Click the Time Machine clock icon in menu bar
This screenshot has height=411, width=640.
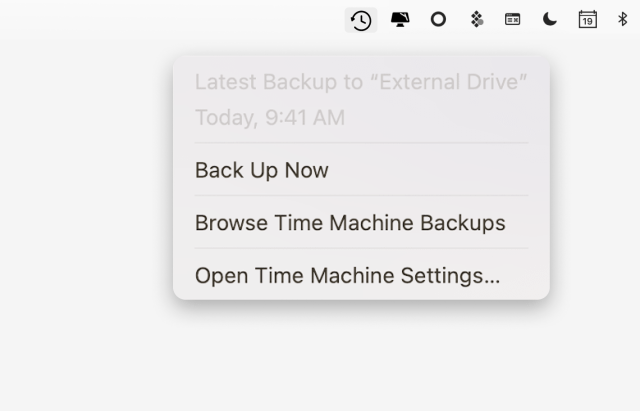[361, 20]
